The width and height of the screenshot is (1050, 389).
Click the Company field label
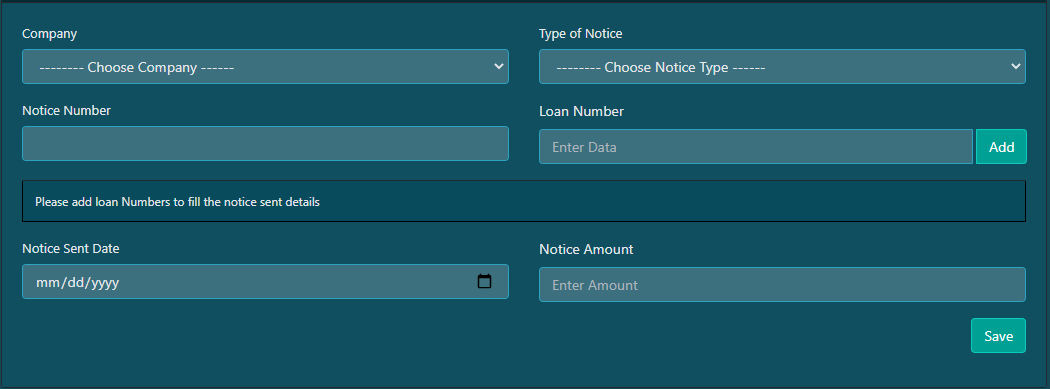point(50,33)
